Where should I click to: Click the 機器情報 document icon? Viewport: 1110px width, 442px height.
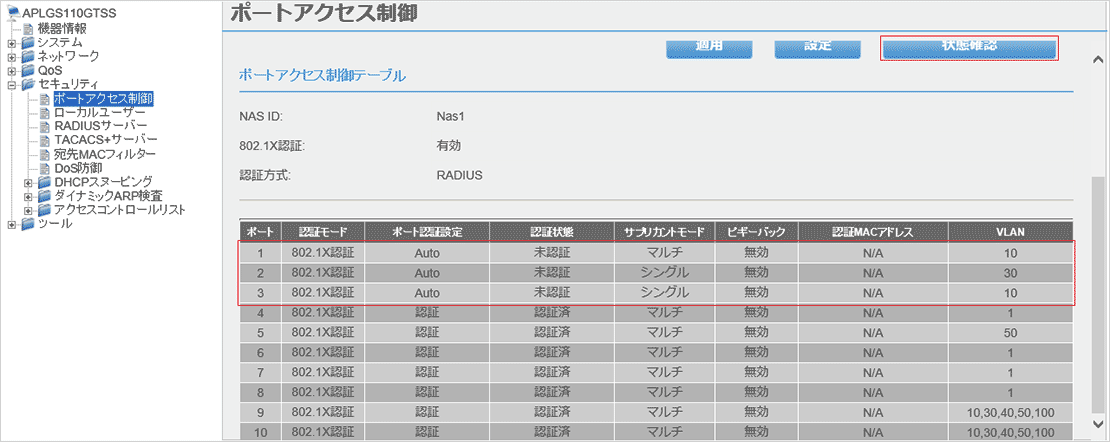coord(28,28)
